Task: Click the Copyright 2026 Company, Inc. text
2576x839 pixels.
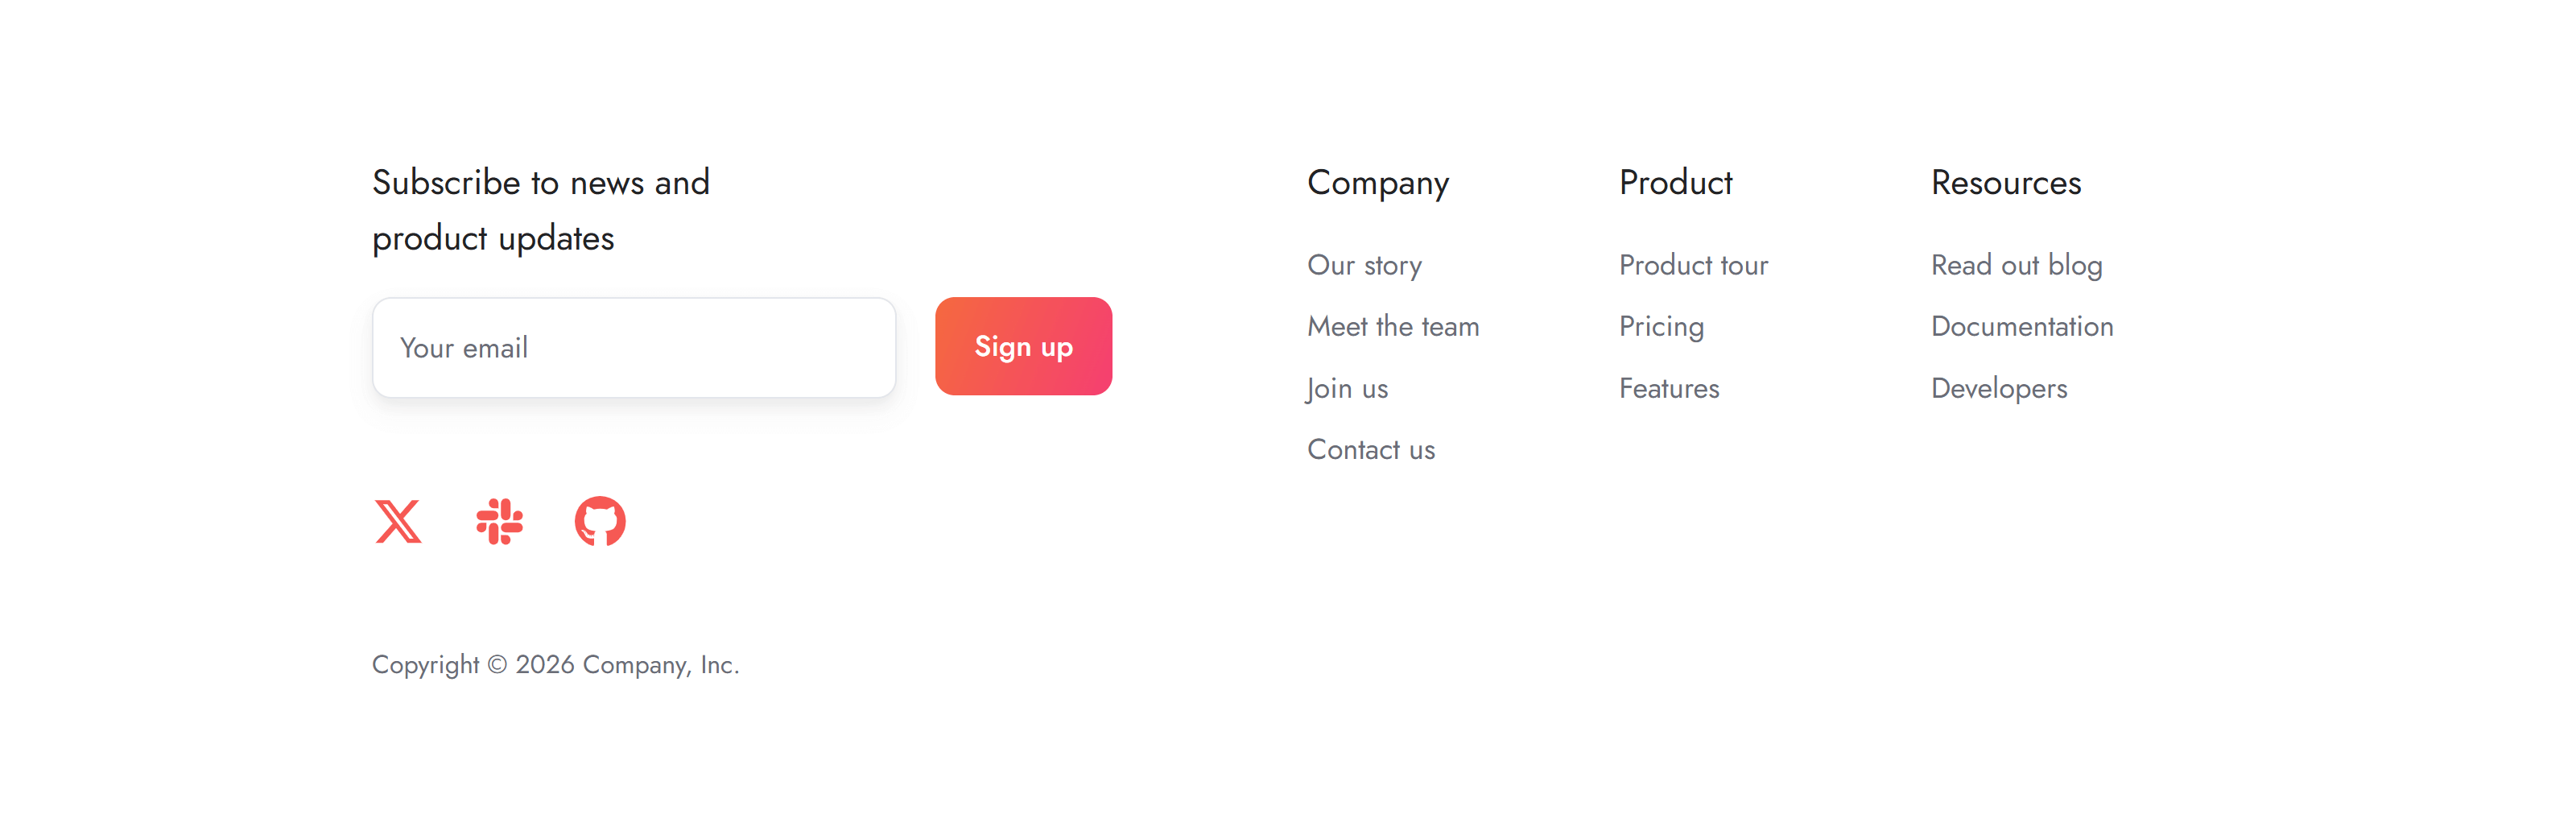Action: [555, 665]
